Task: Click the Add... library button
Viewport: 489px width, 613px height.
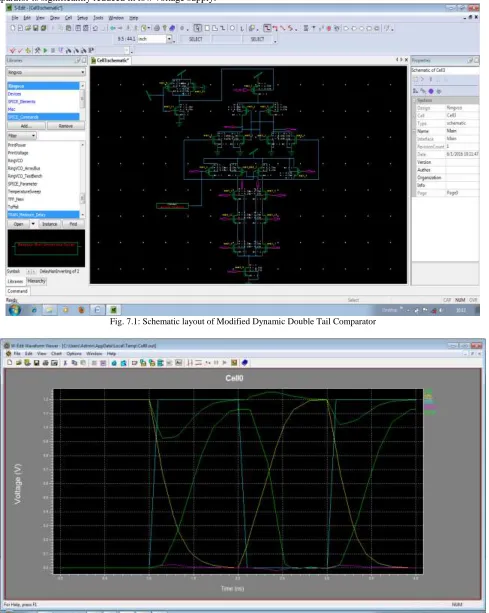Action: point(26,126)
